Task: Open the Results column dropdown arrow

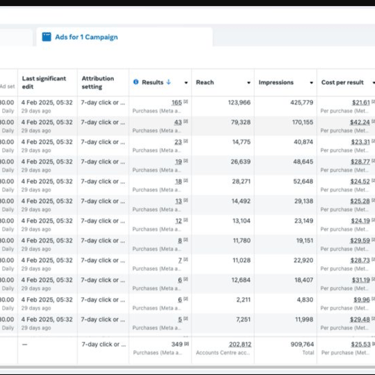Action: [186, 83]
